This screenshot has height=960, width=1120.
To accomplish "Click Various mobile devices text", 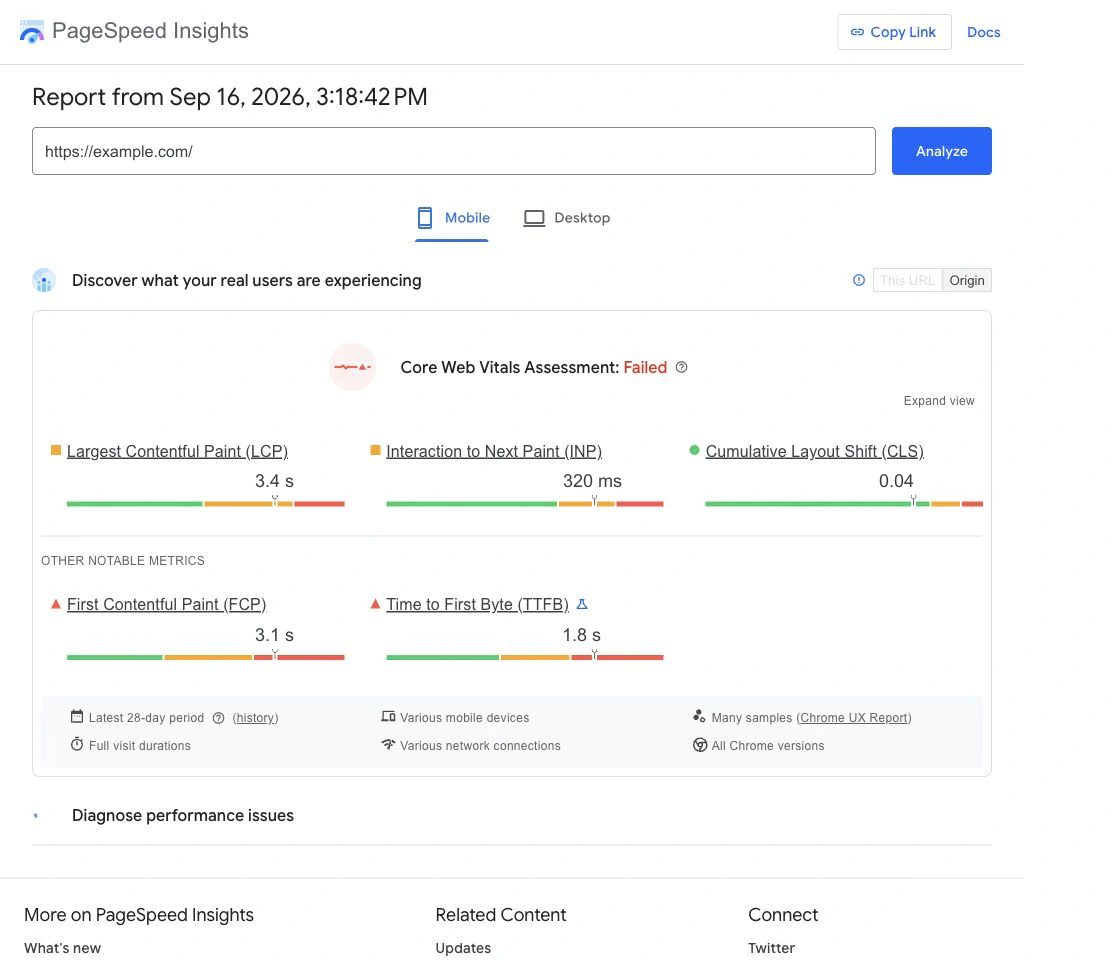I will point(464,718).
